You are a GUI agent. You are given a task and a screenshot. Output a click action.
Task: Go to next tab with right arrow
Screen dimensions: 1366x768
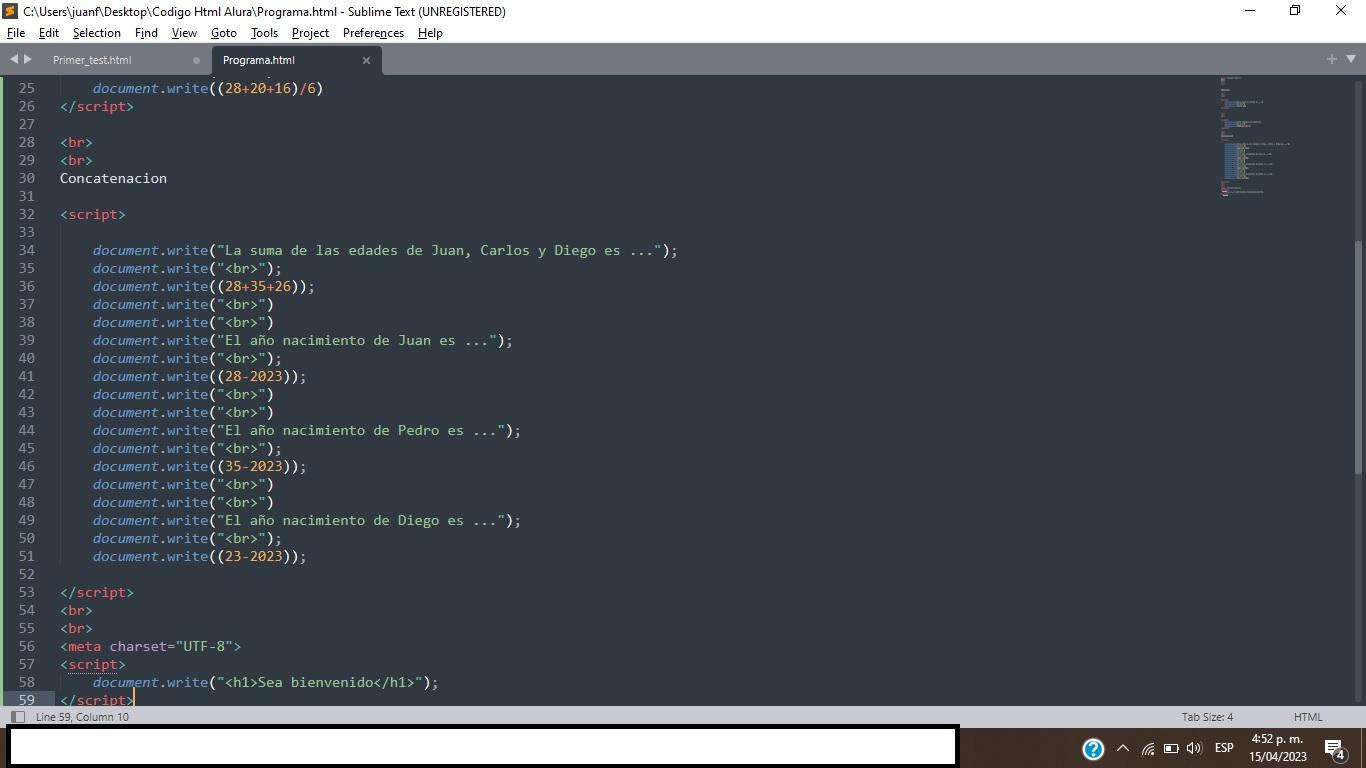tap(28, 60)
